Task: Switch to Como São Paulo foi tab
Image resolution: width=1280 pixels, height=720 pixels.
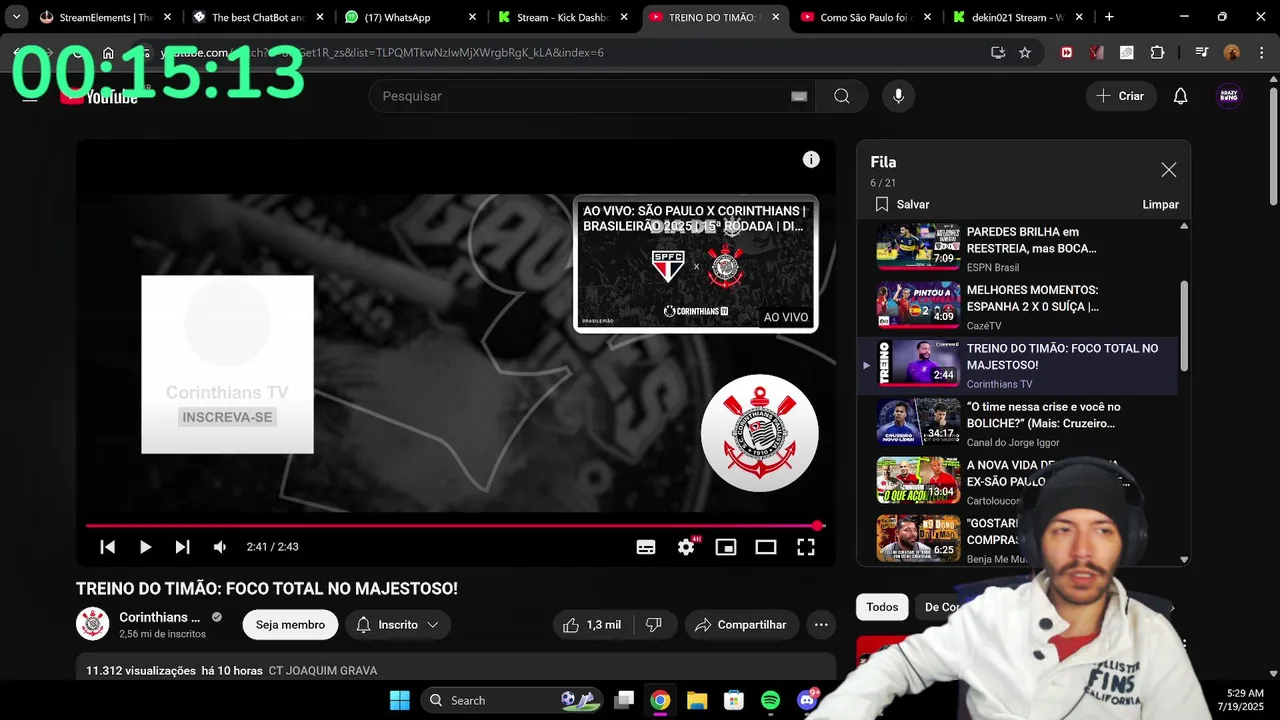Action: coord(866,17)
